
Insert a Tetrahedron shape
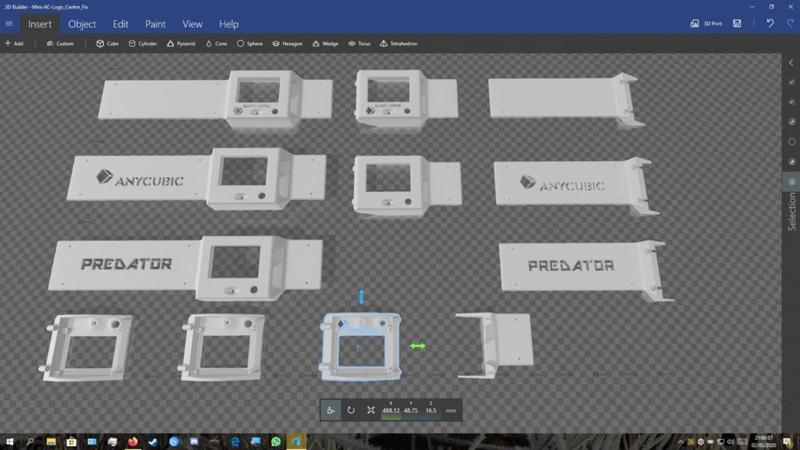(398, 44)
